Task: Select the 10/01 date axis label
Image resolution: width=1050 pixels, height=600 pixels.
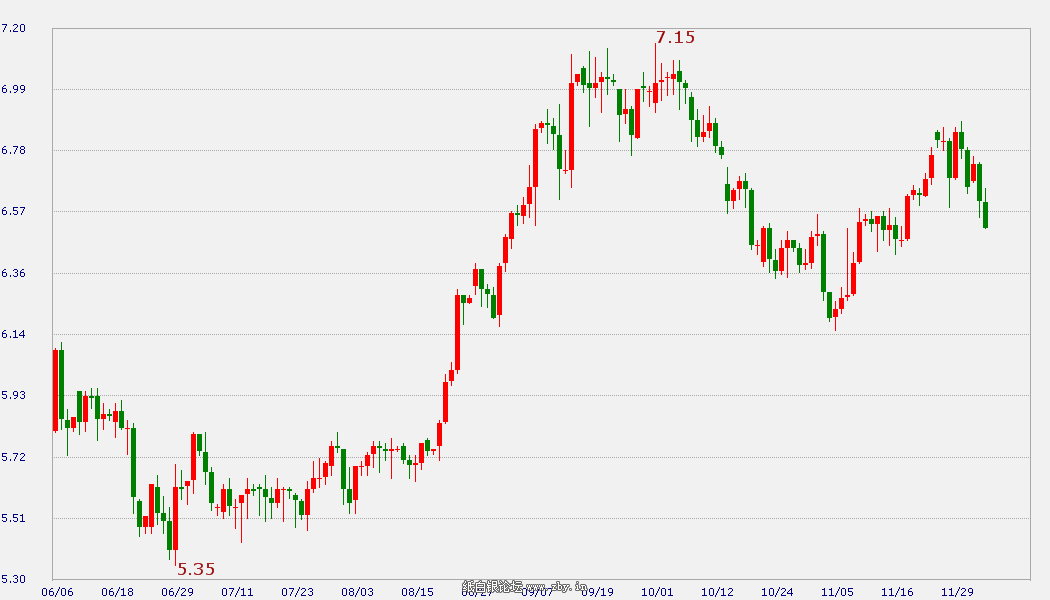Action: (657, 591)
